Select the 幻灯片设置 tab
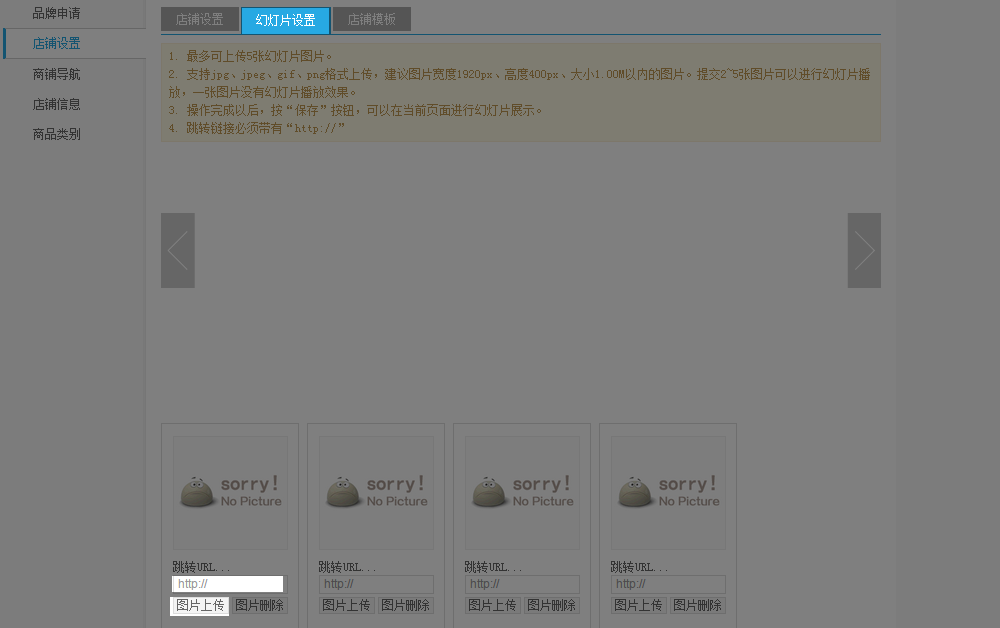The width and height of the screenshot is (1000, 628). (285, 20)
